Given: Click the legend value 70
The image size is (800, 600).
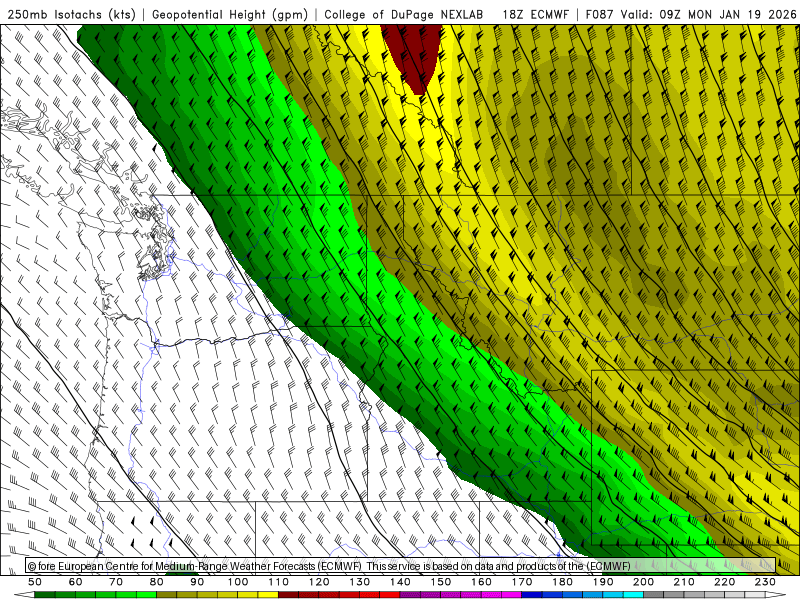Looking at the screenshot, I should click(116, 582).
